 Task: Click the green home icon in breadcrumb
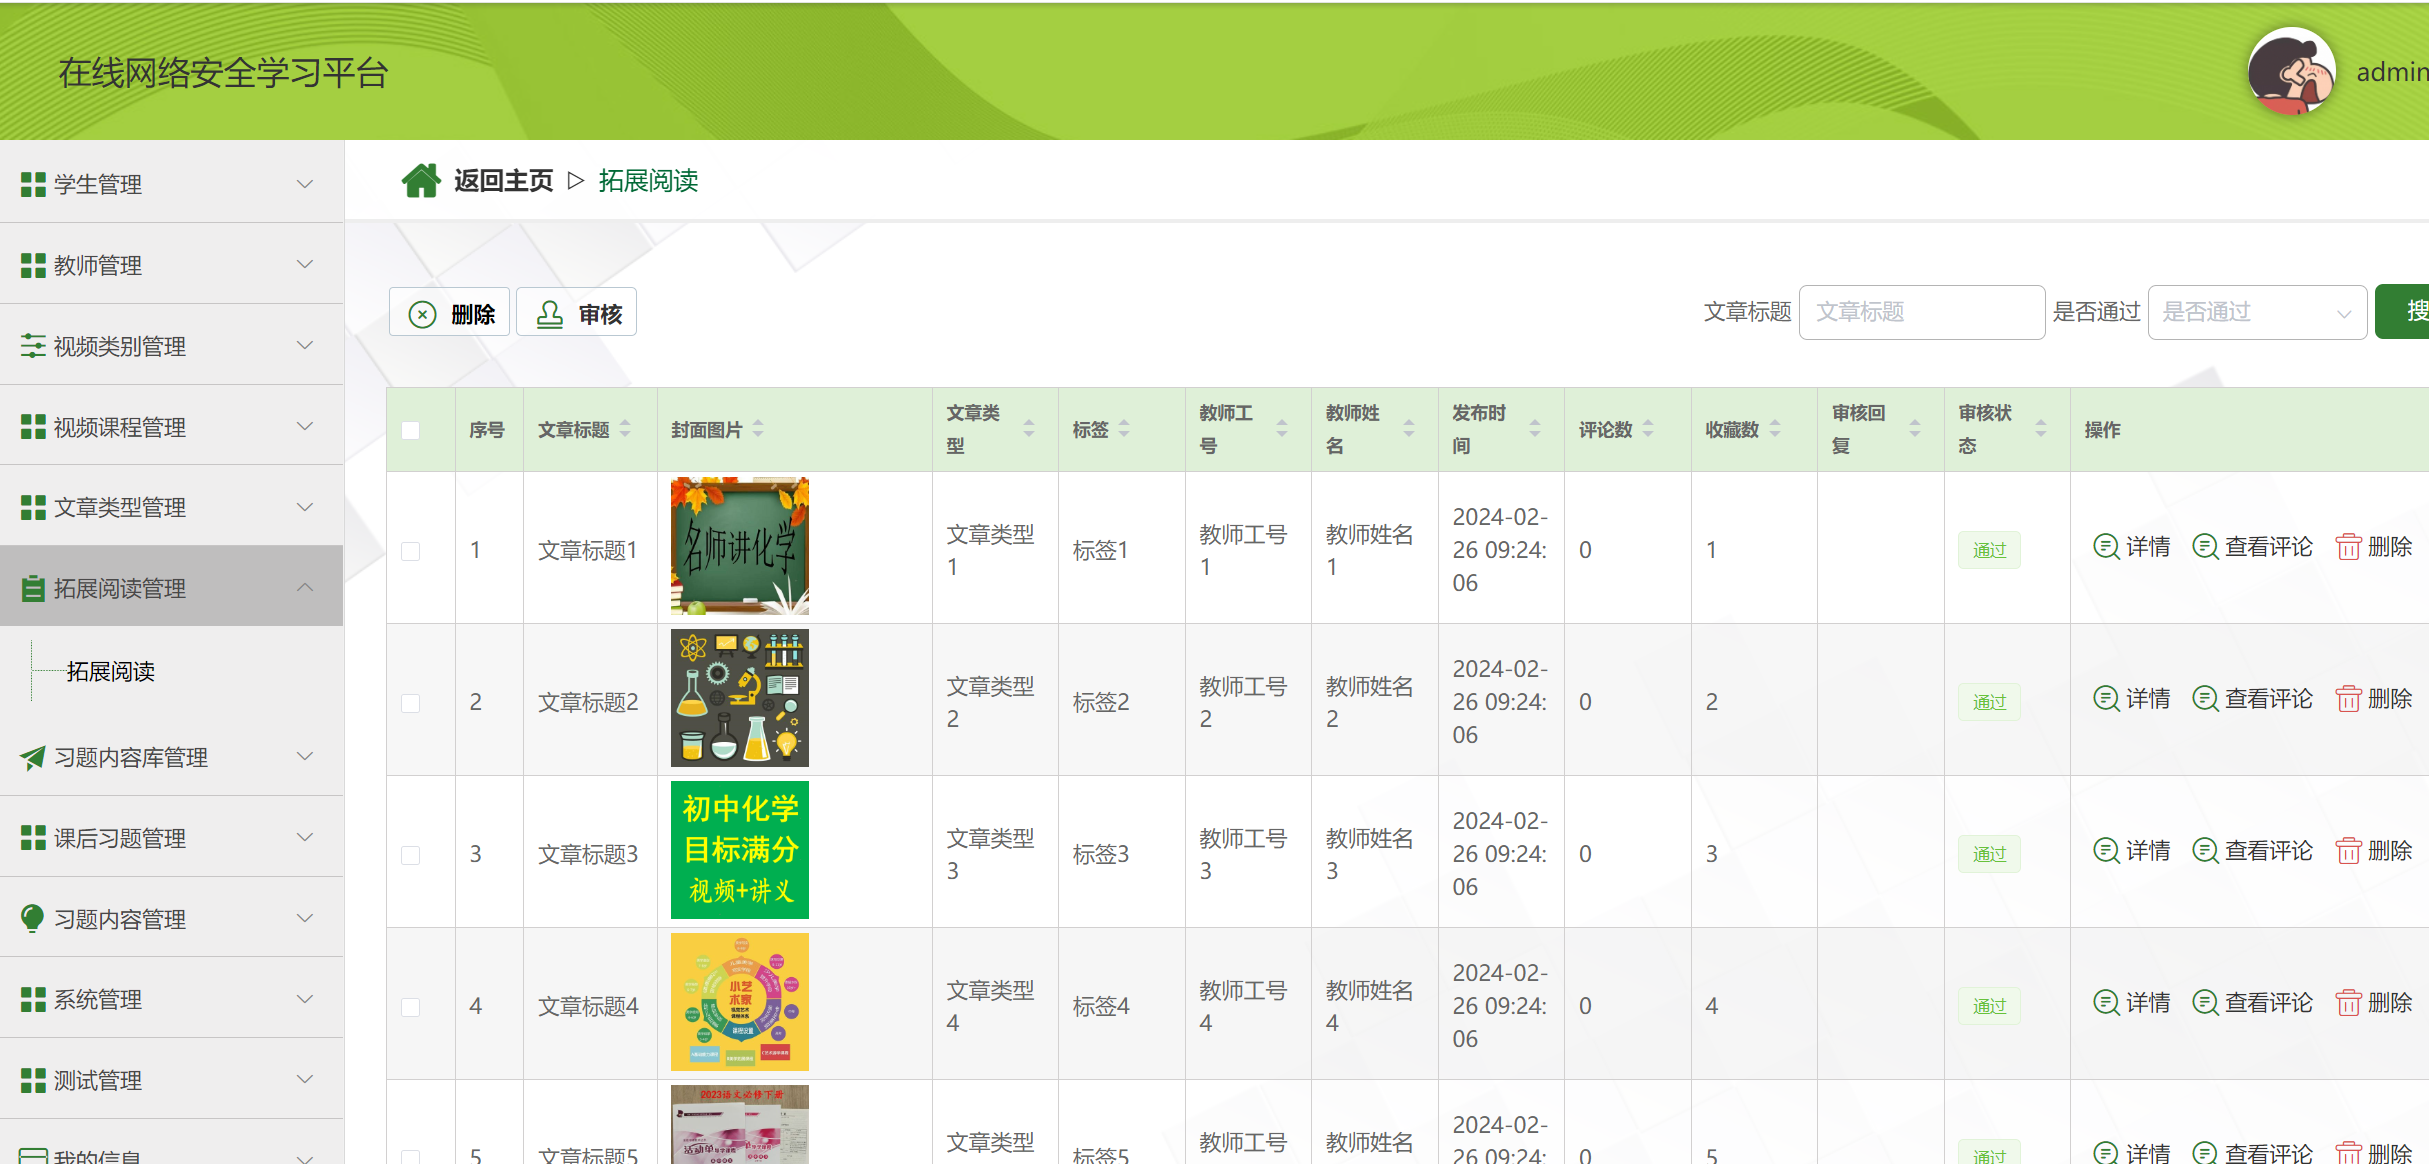pyautogui.click(x=420, y=181)
